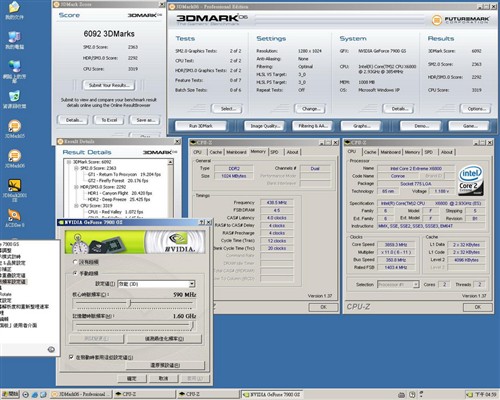
Task: Click the 3DMark06 Professional taskbar button
Action: pyautogui.click(x=81, y=394)
